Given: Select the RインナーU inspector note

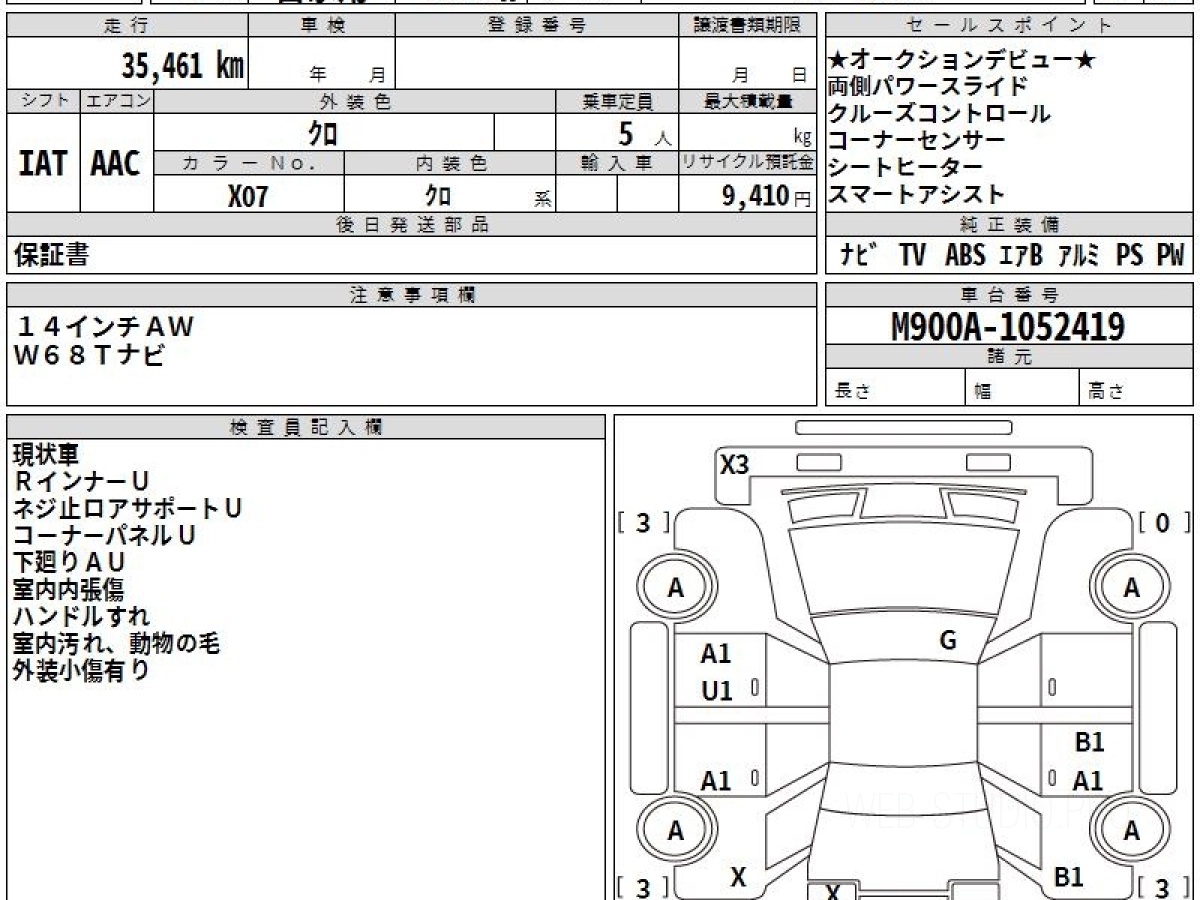Looking at the screenshot, I should click(82, 482).
